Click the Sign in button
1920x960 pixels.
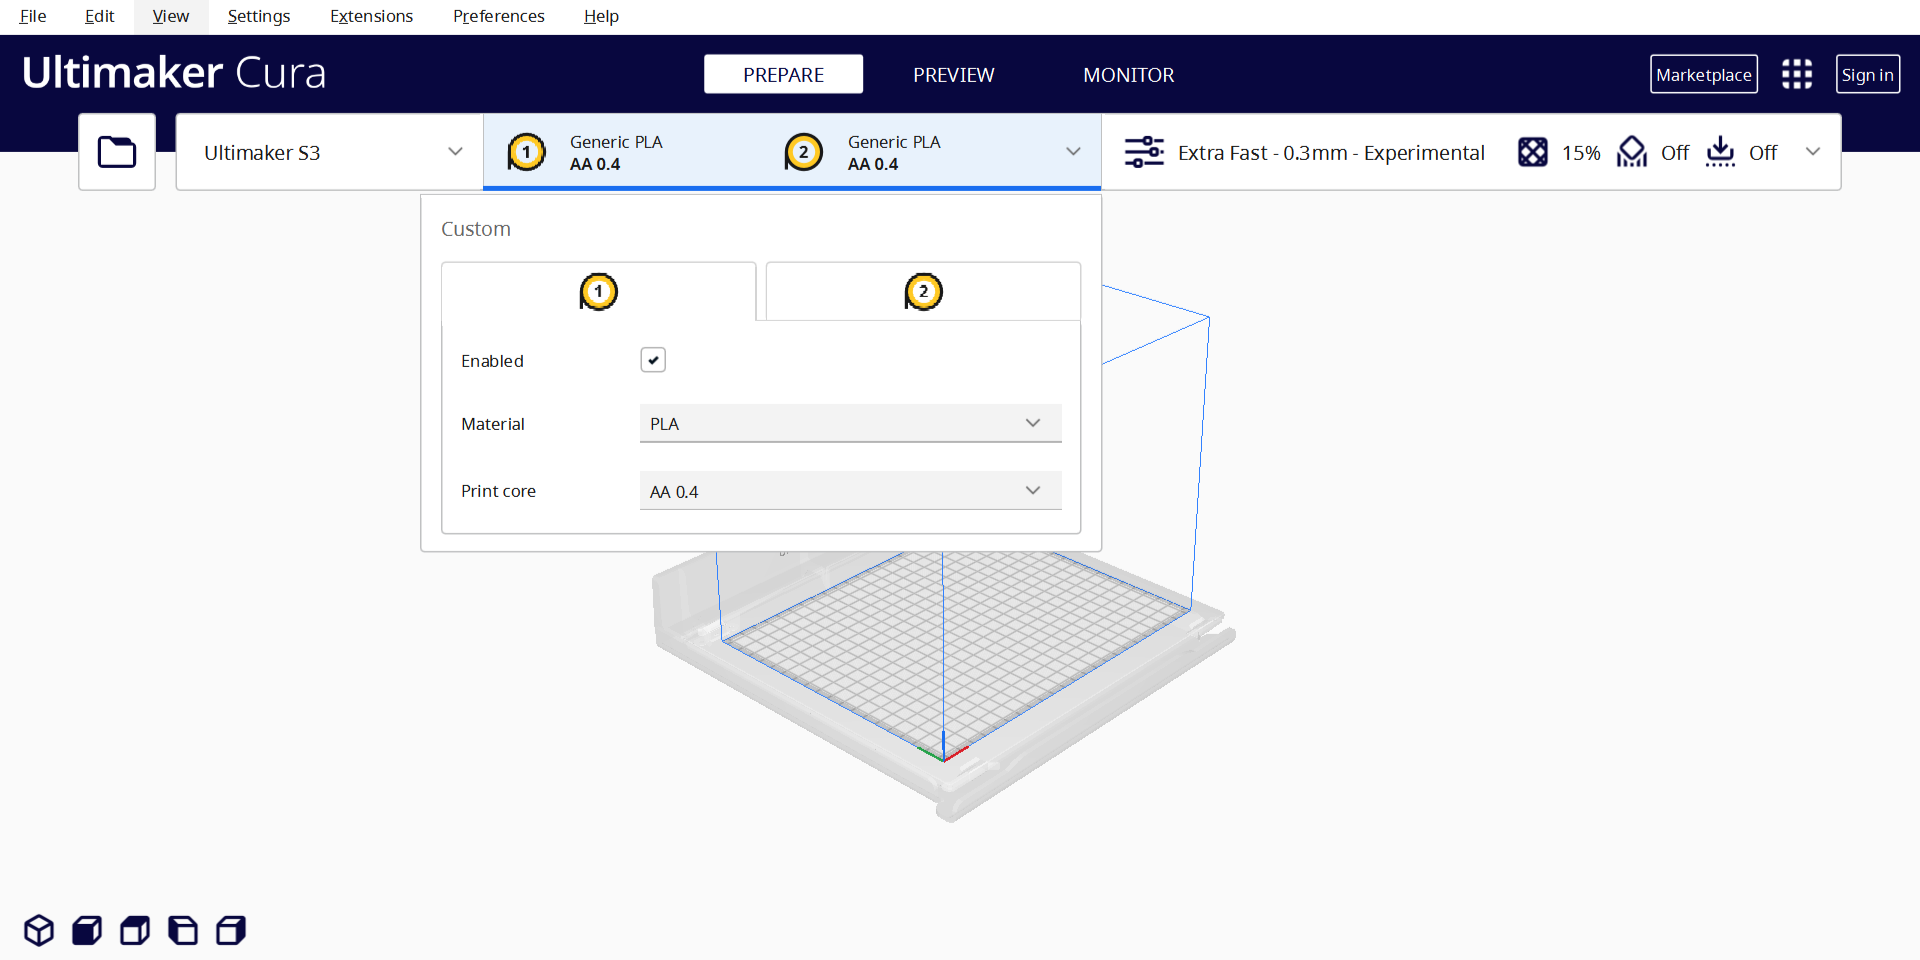tap(1867, 75)
